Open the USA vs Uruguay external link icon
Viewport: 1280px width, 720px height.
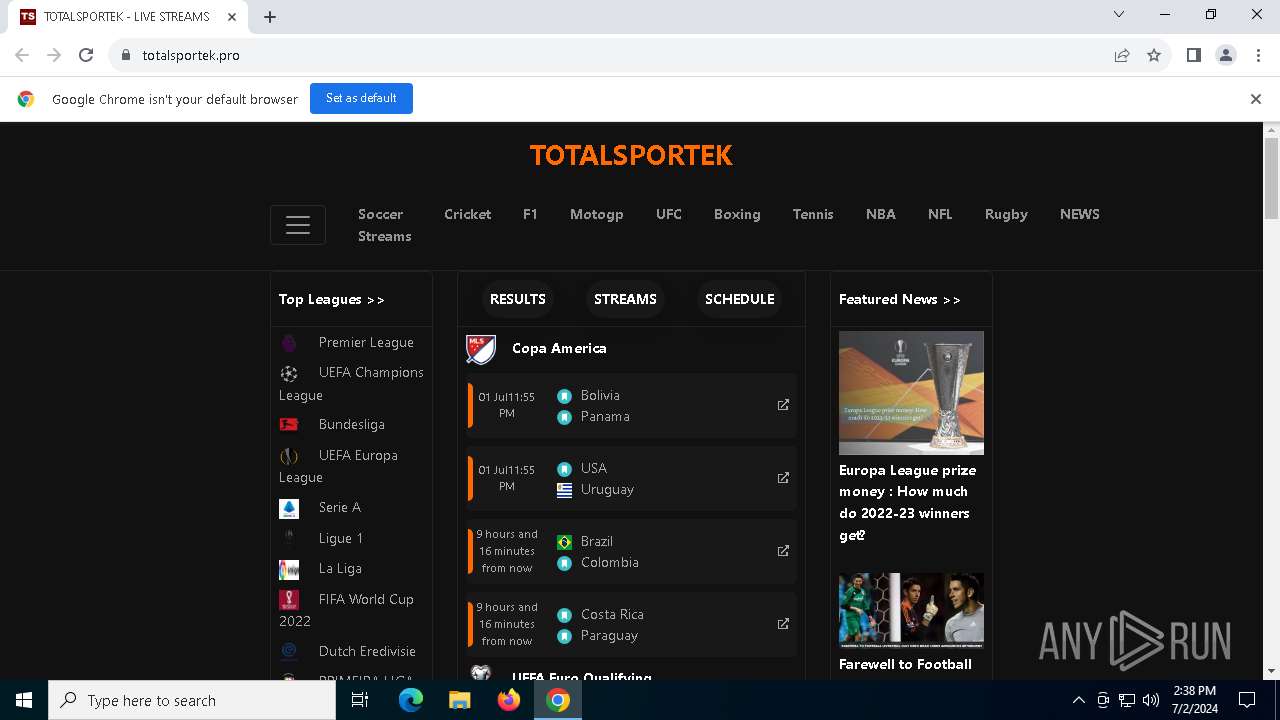(x=783, y=478)
